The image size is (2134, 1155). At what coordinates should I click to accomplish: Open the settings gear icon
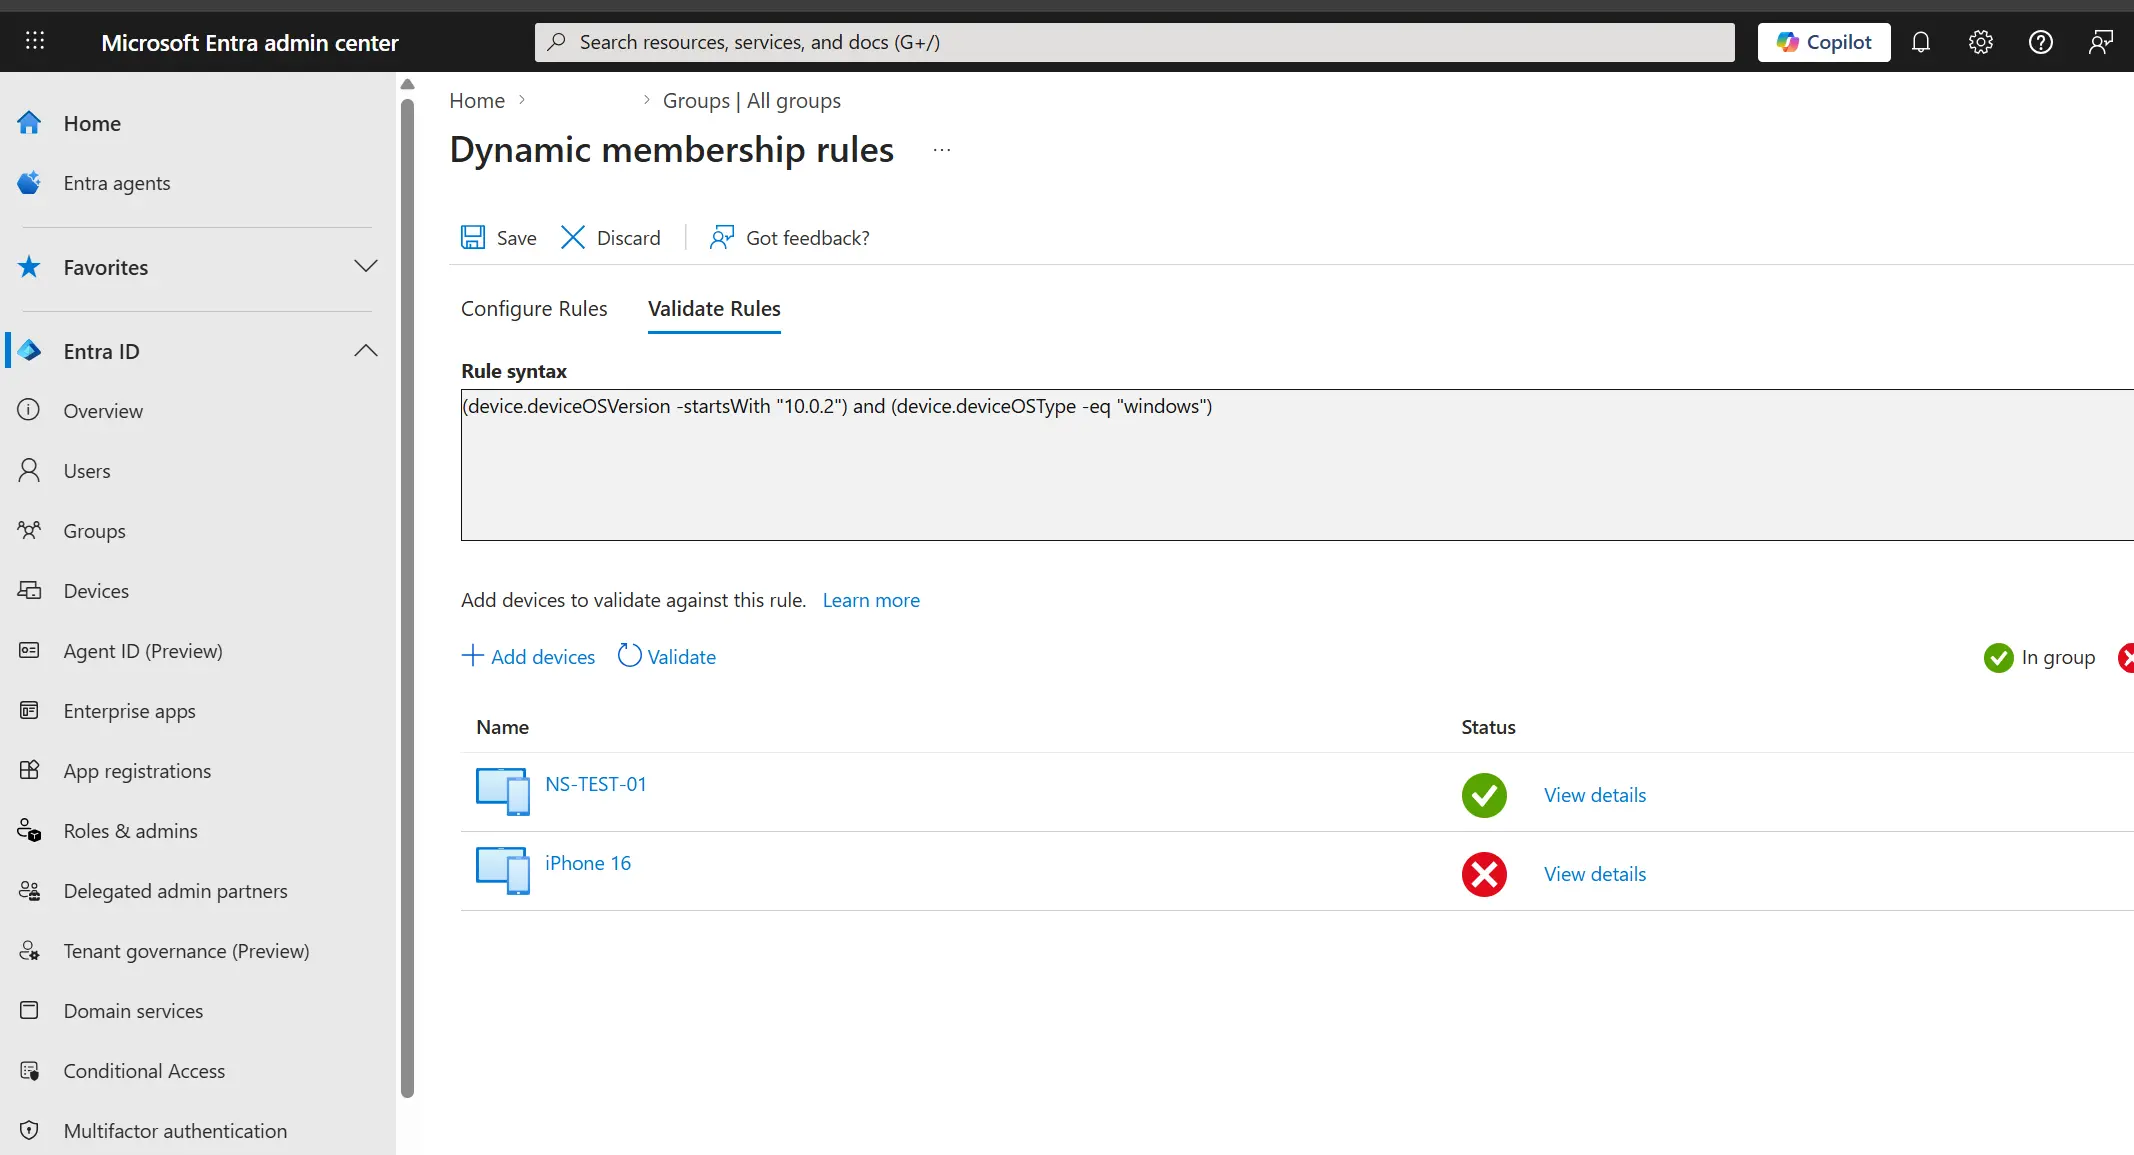pyautogui.click(x=1980, y=42)
